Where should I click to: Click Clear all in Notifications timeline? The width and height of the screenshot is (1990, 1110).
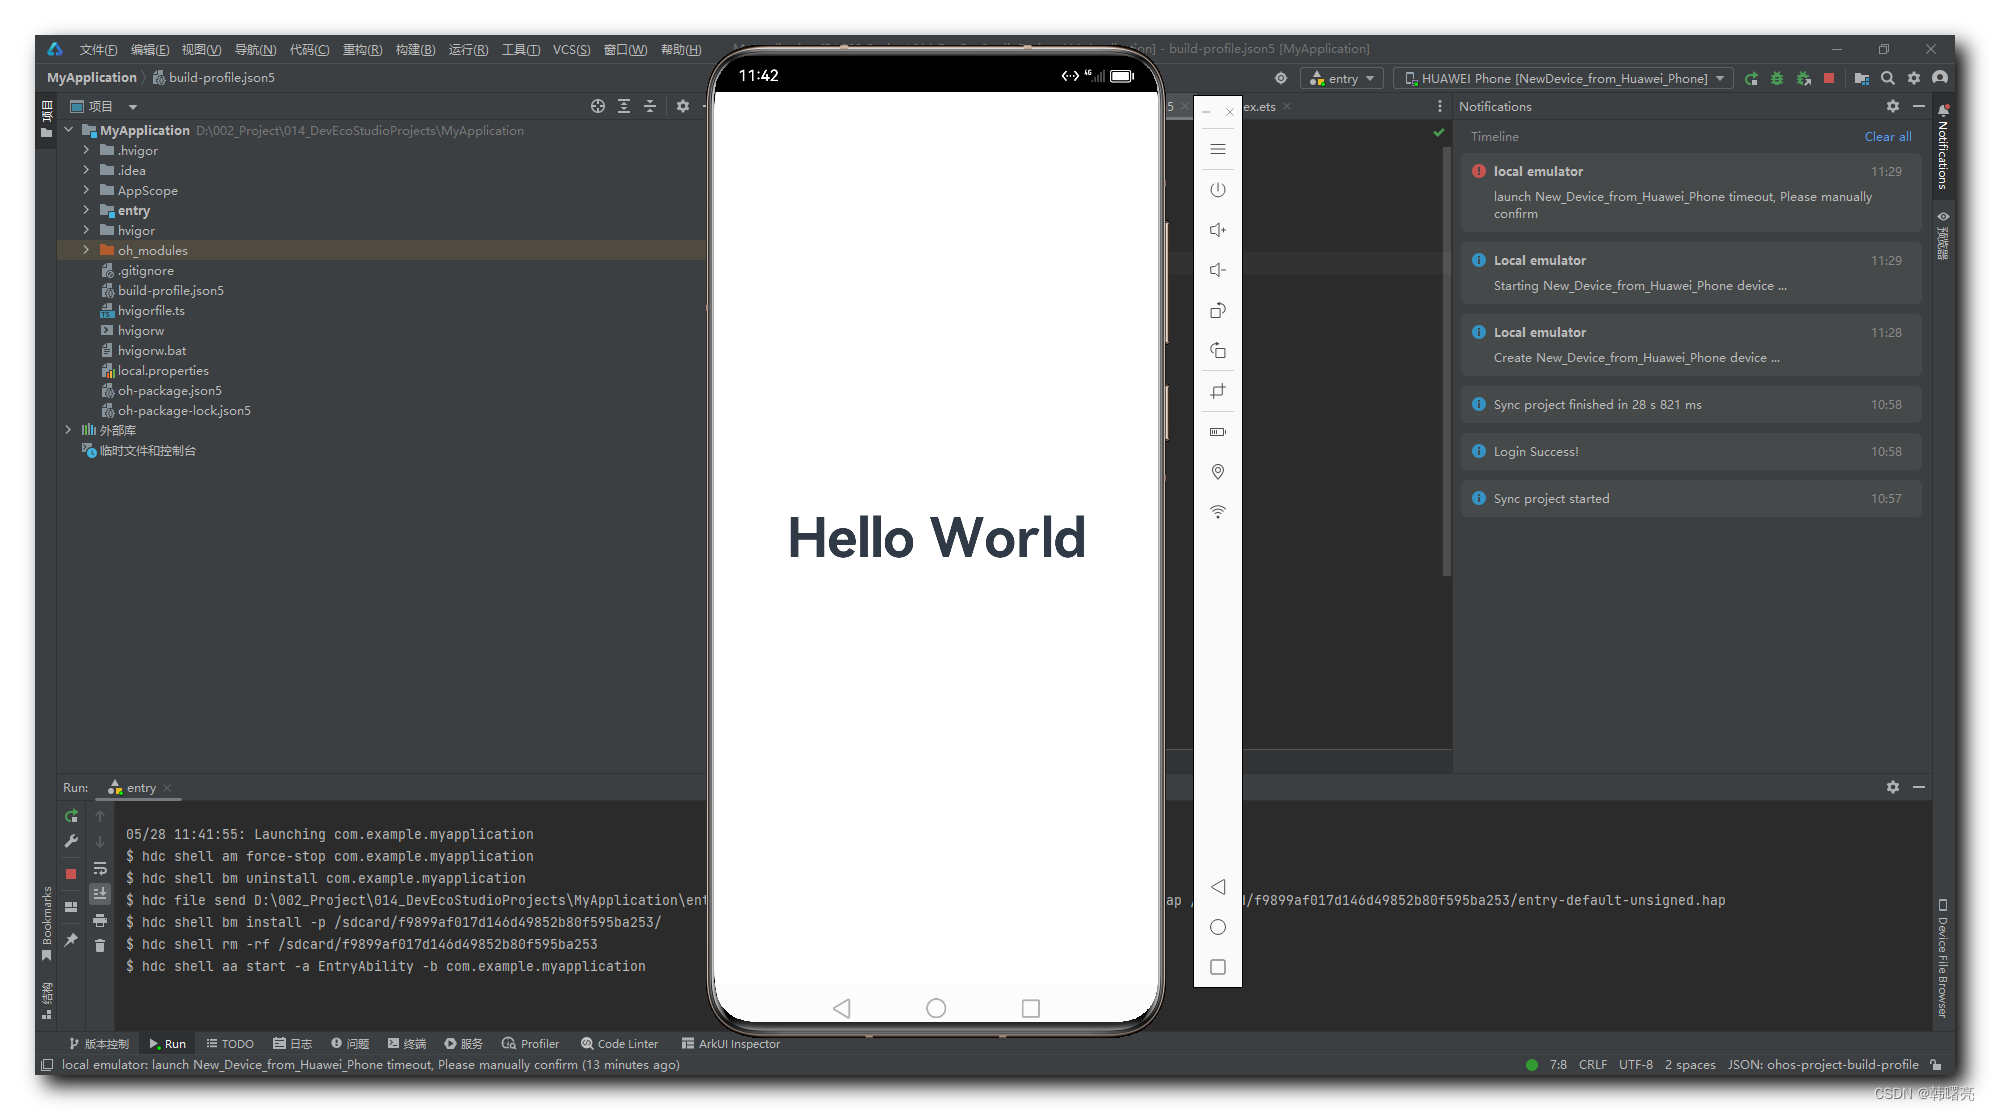point(1887,137)
